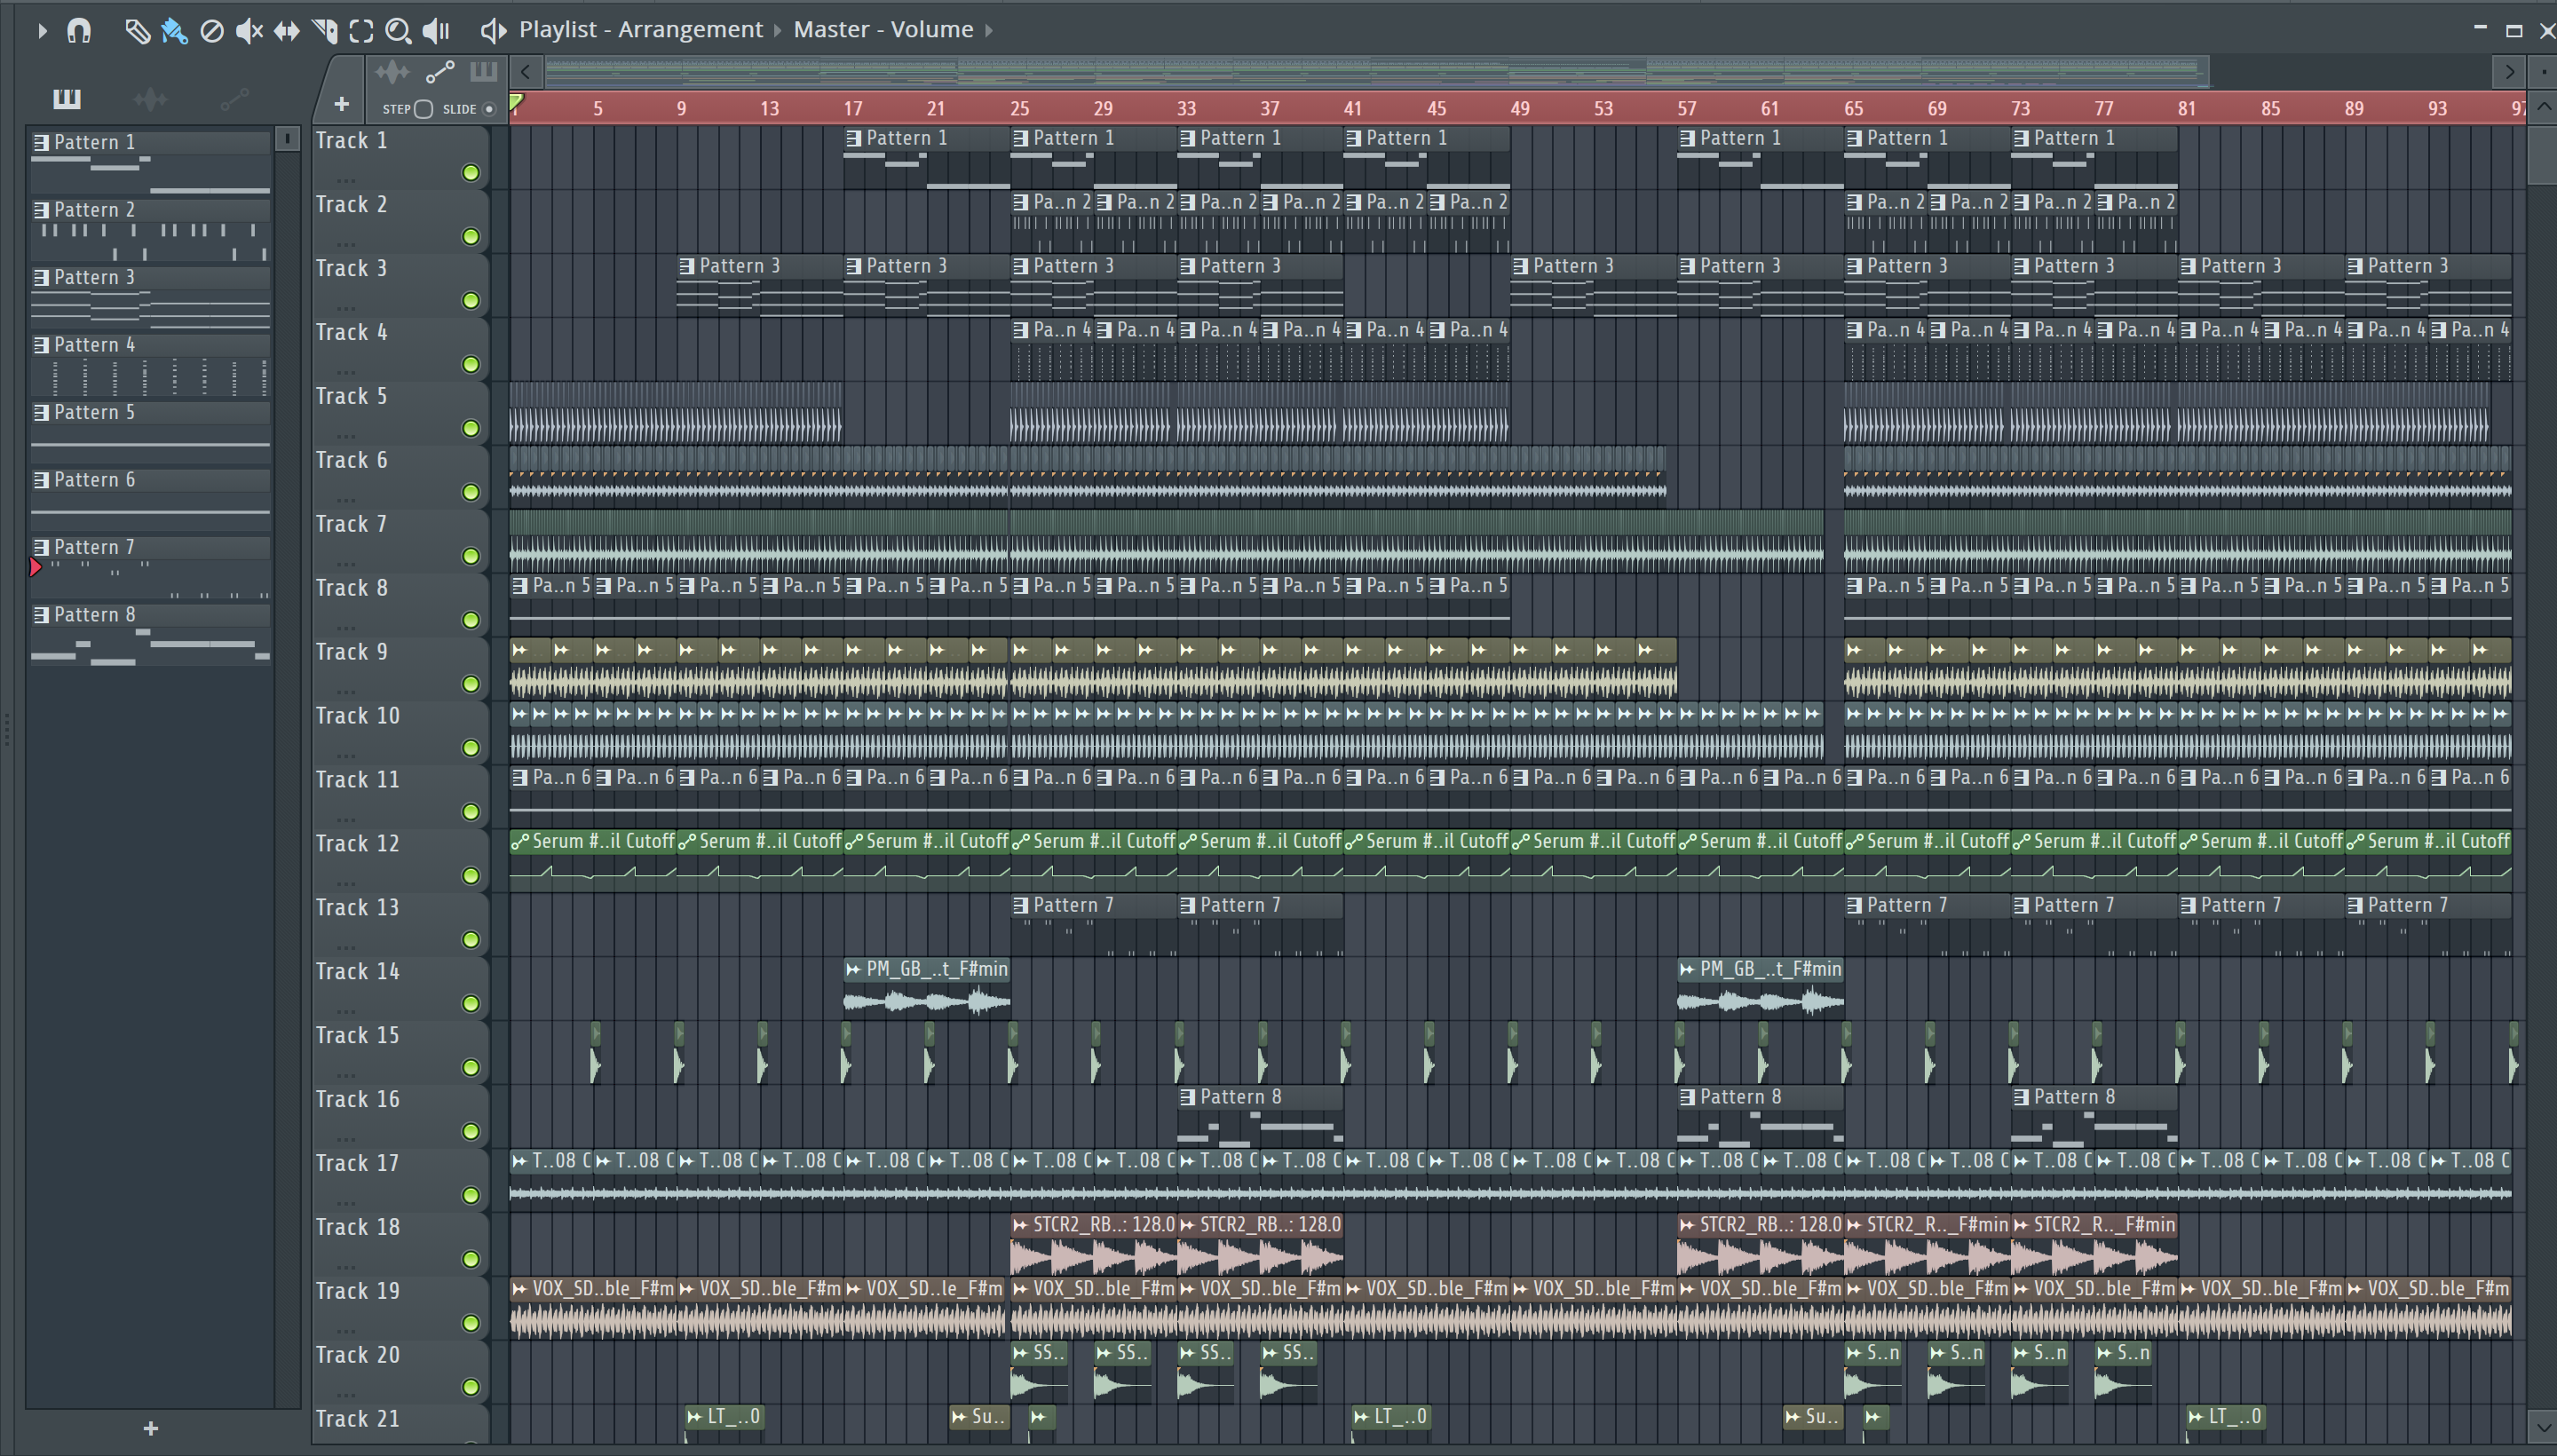Click bar 65 on the timeline ruler

(x=1853, y=108)
